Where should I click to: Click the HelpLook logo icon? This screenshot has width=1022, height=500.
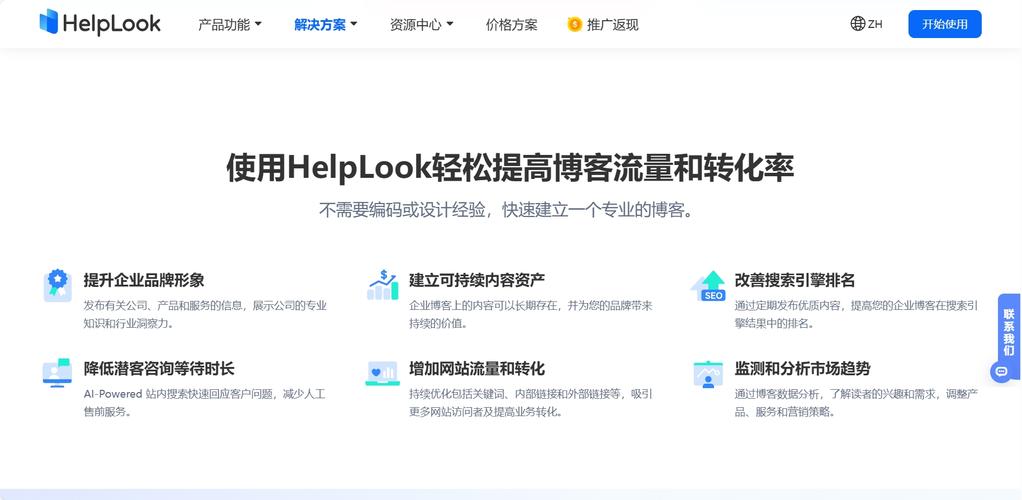tap(48, 22)
